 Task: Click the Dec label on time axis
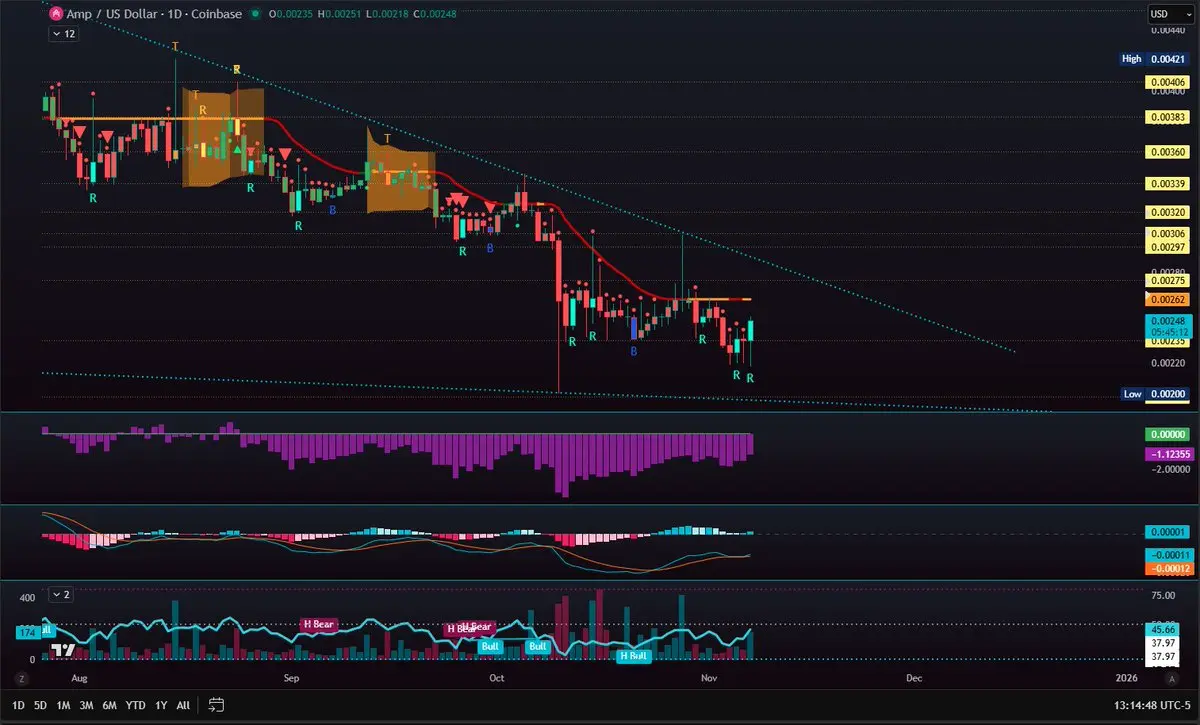click(x=914, y=678)
